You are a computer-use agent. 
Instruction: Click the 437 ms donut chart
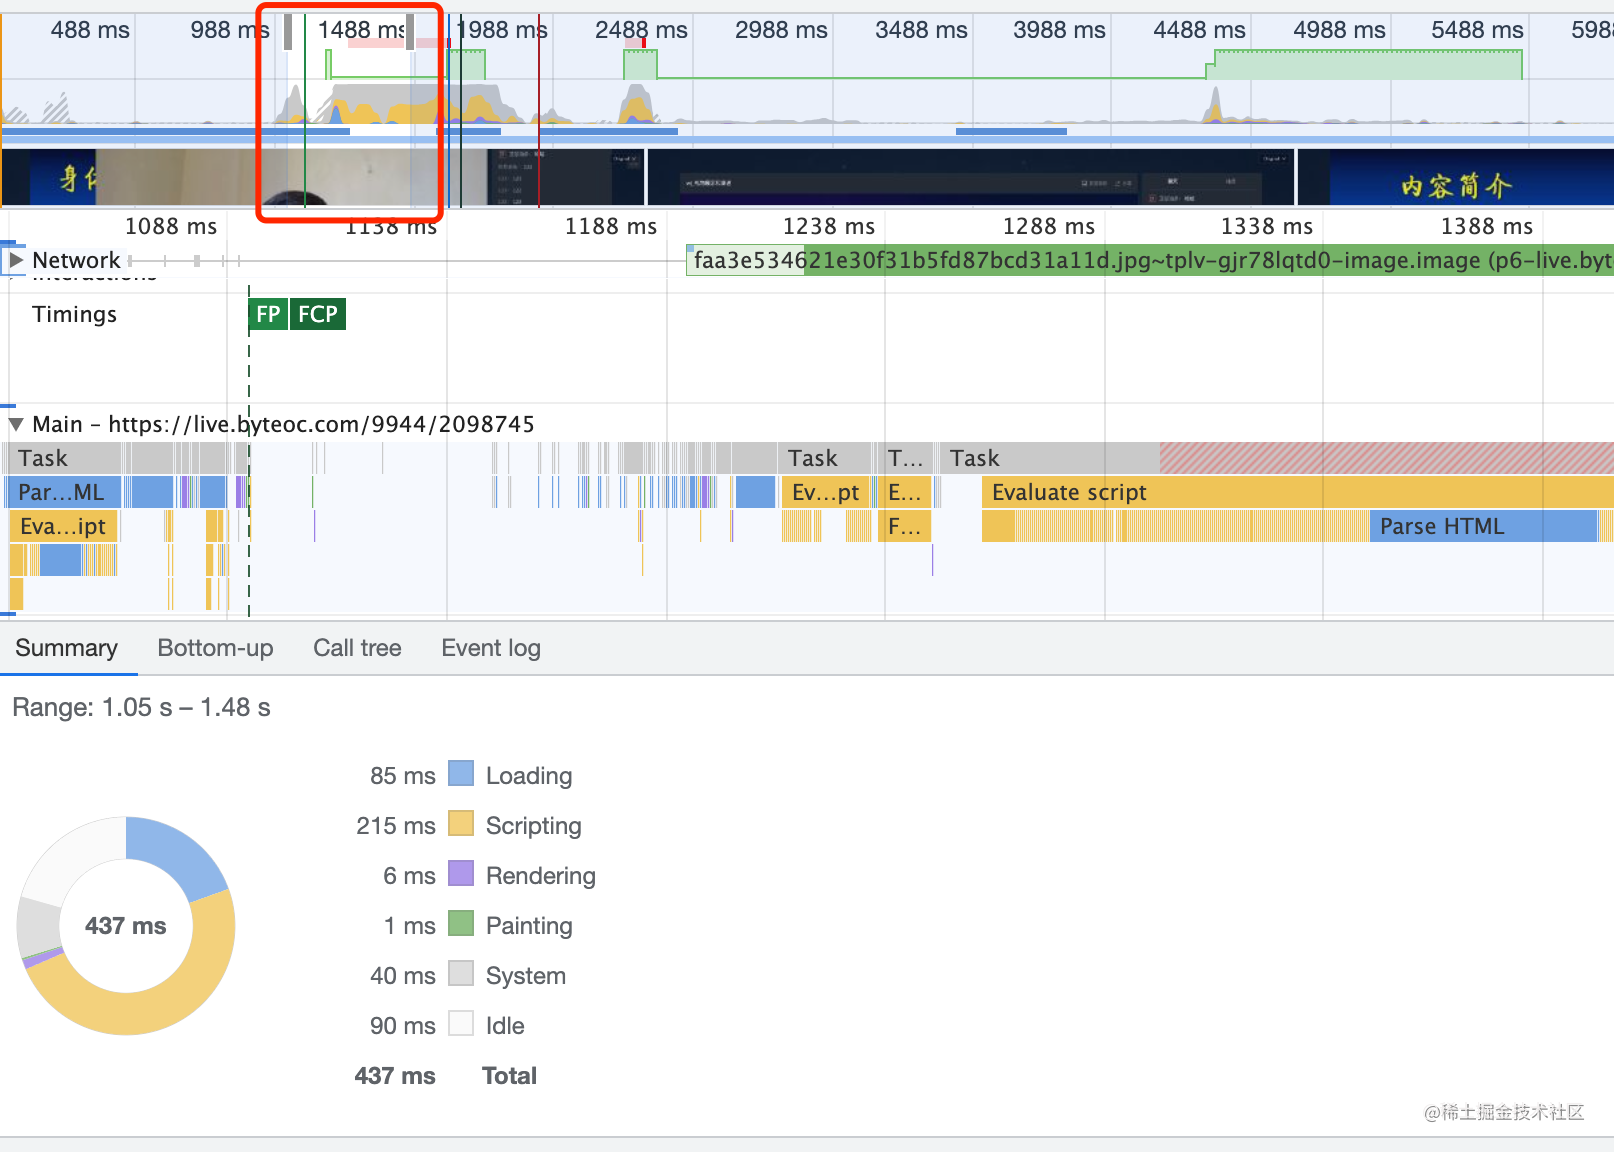(126, 926)
